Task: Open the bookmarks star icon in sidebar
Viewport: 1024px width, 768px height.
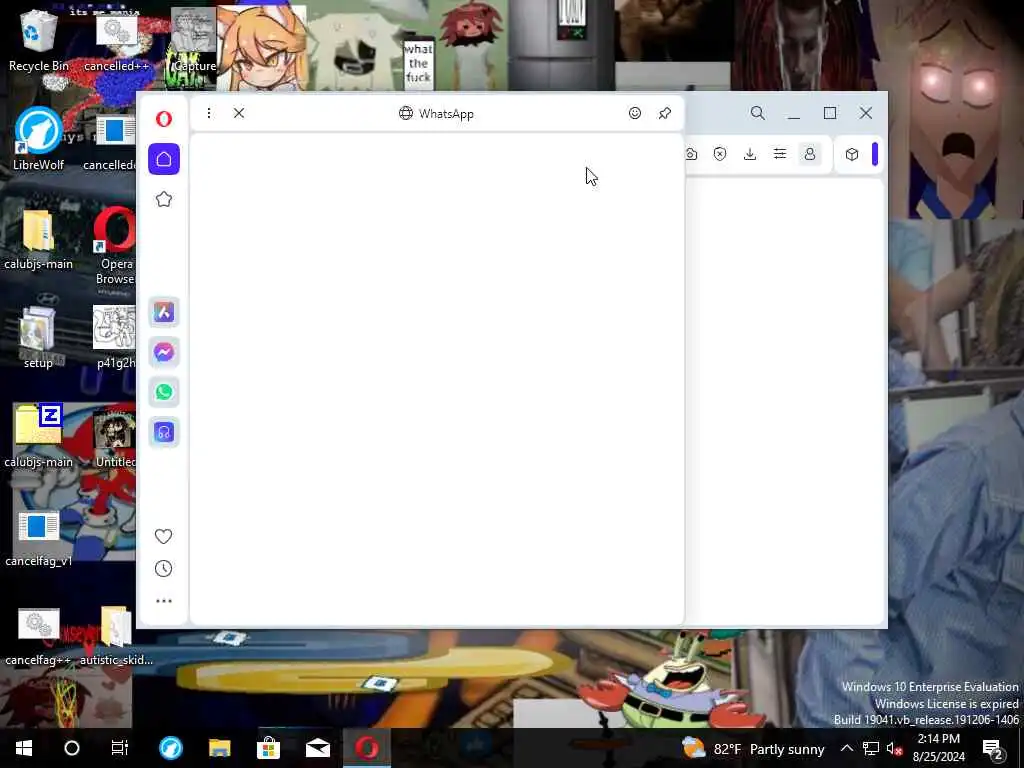Action: coord(164,199)
